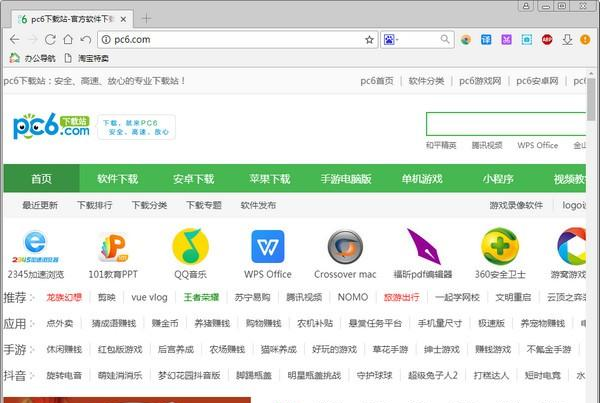Close the pc6下载站 browser tab
600x403 pixels.
tap(123, 19)
